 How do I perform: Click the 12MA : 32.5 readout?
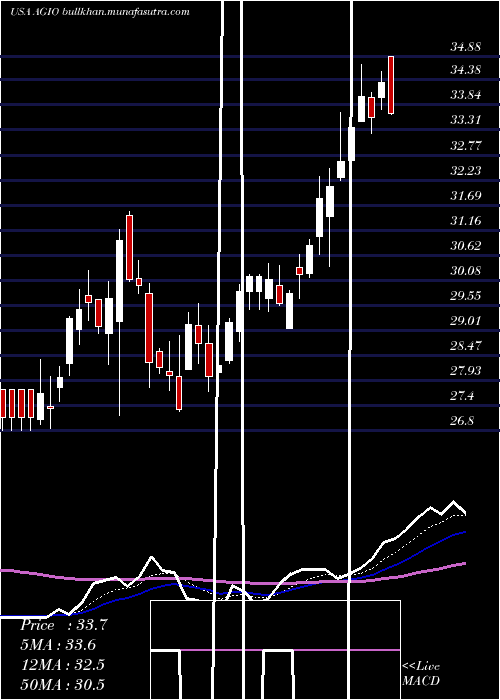pos(62,665)
